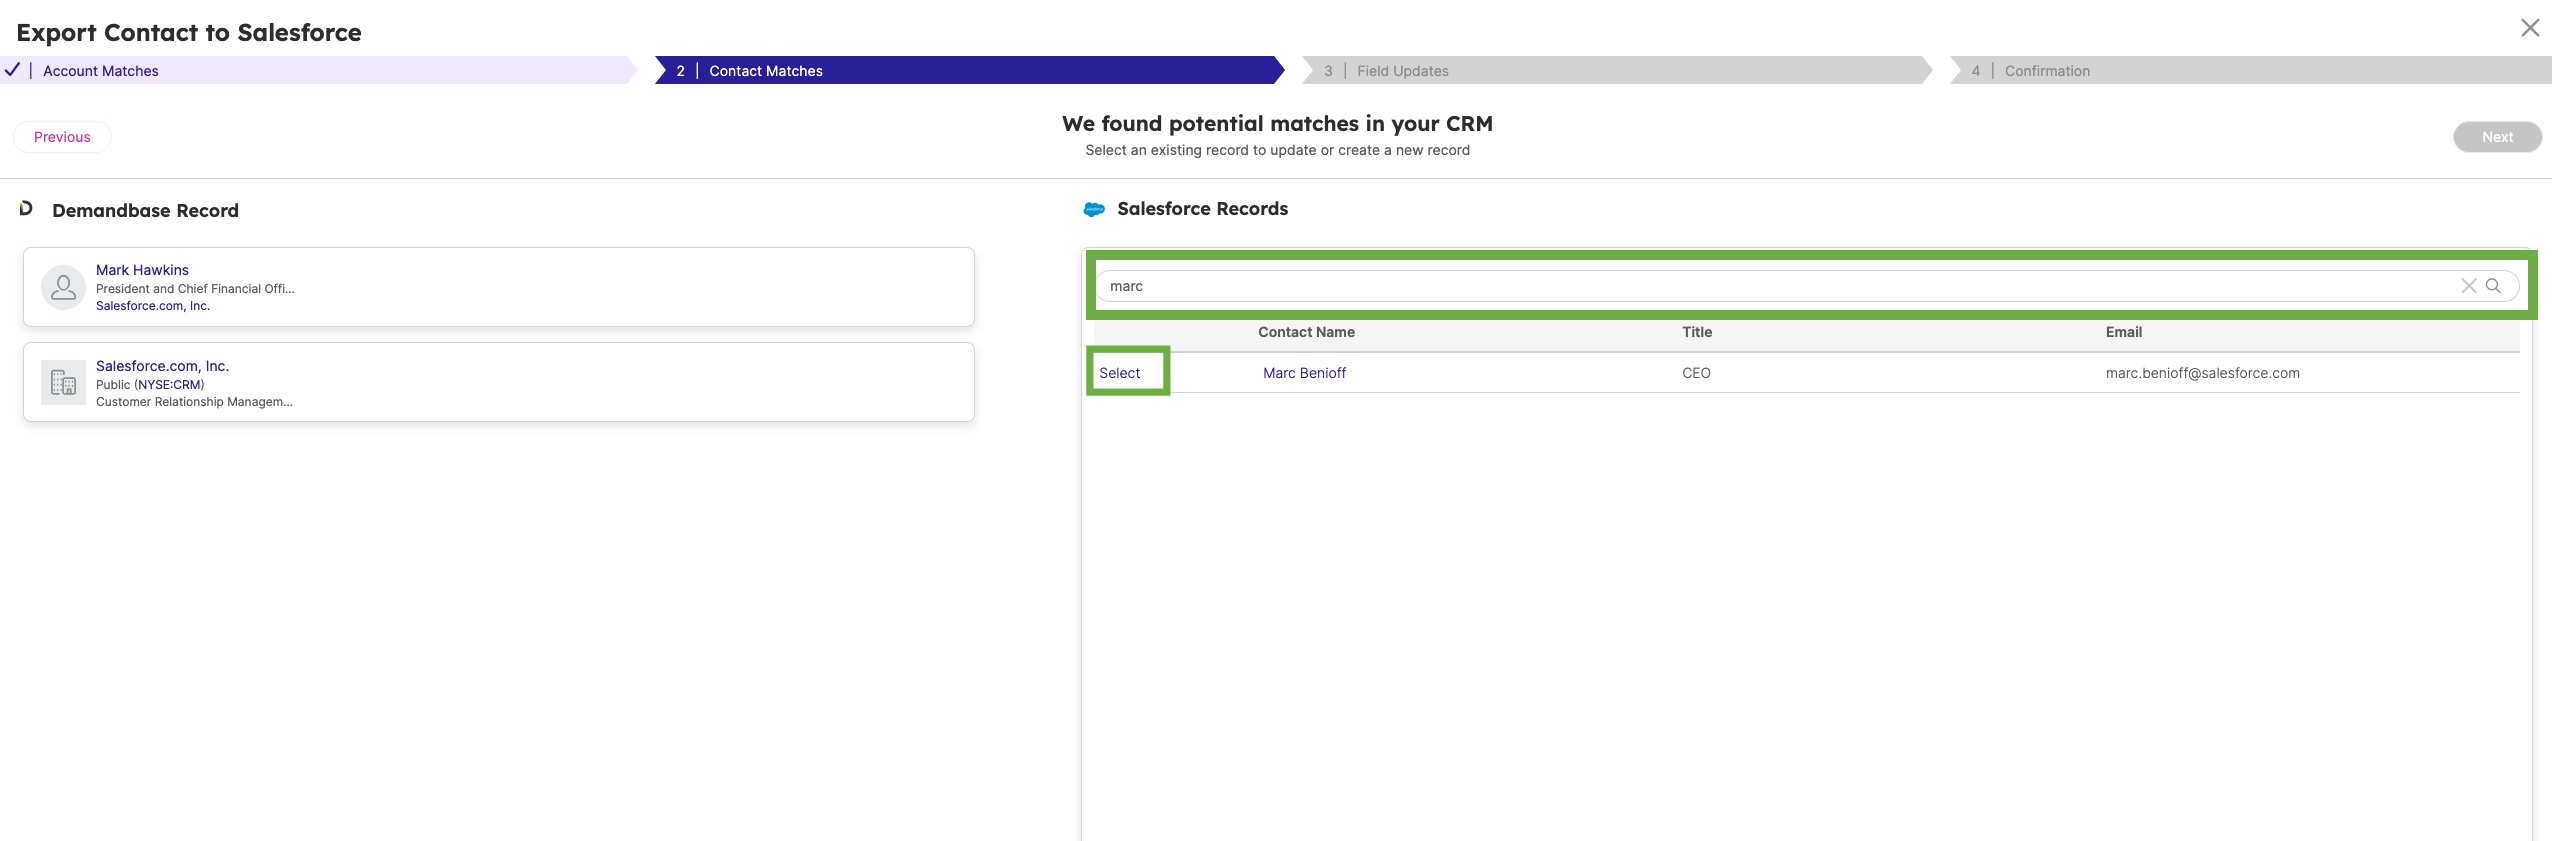This screenshot has width=2552, height=841.
Task: Click Mark Hawkins person avatar icon
Action: click(x=63, y=287)
